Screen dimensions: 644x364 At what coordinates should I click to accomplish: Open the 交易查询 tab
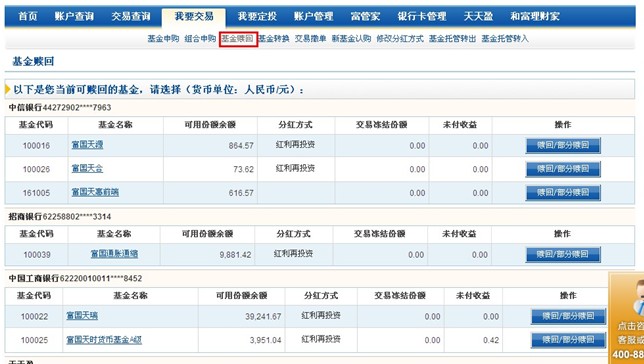131,16
